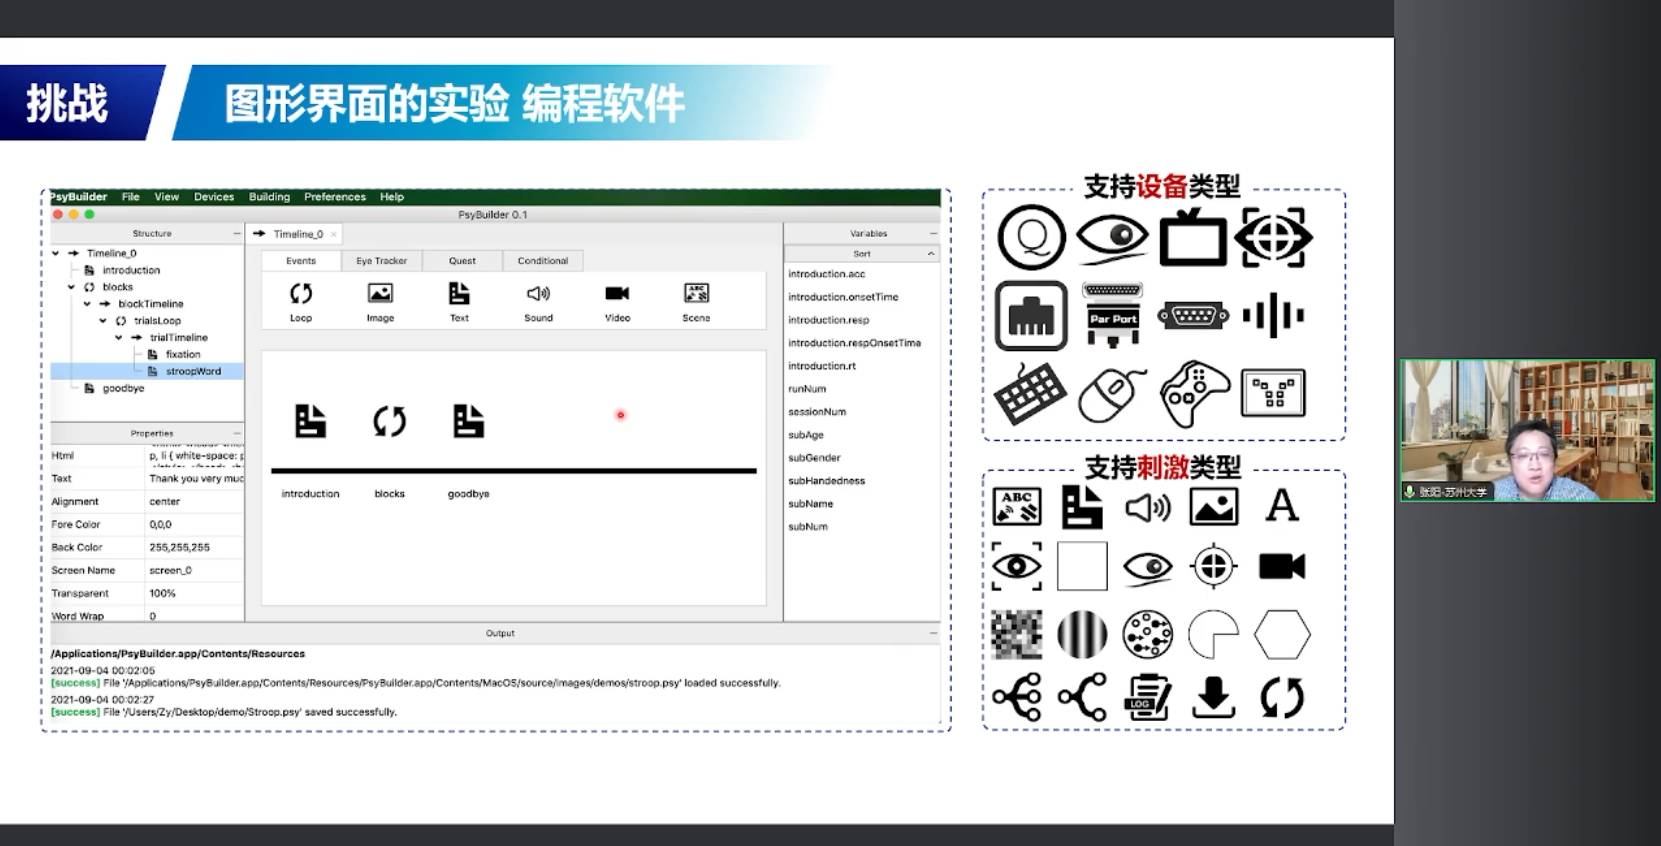The image size is (1661, 846).
Task: Select the Sound event icon
Action: (538, 294)
